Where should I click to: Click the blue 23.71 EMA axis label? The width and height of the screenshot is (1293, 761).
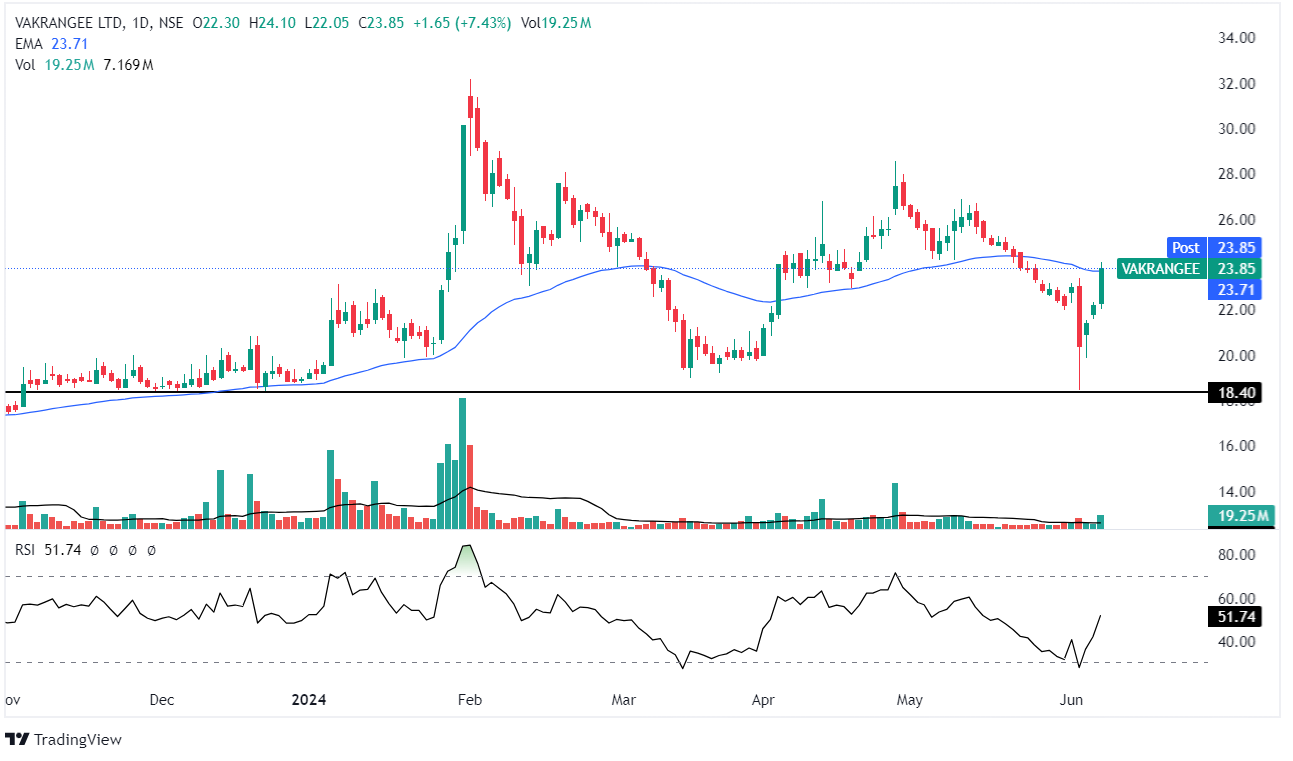coord(1235,289)
